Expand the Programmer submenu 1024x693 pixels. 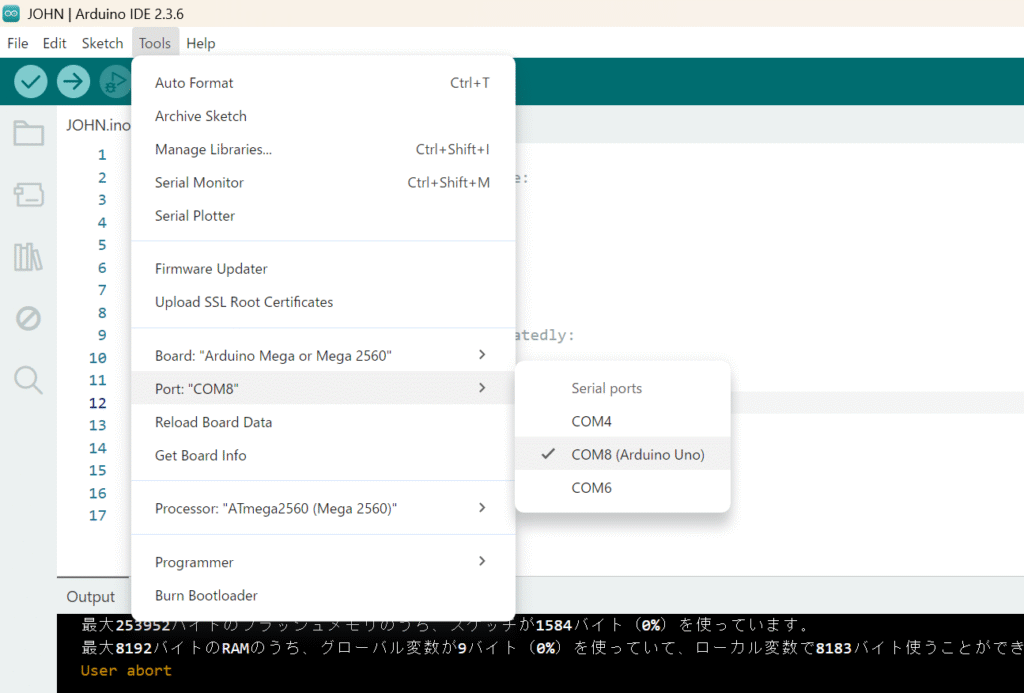[x=323, y=562]
